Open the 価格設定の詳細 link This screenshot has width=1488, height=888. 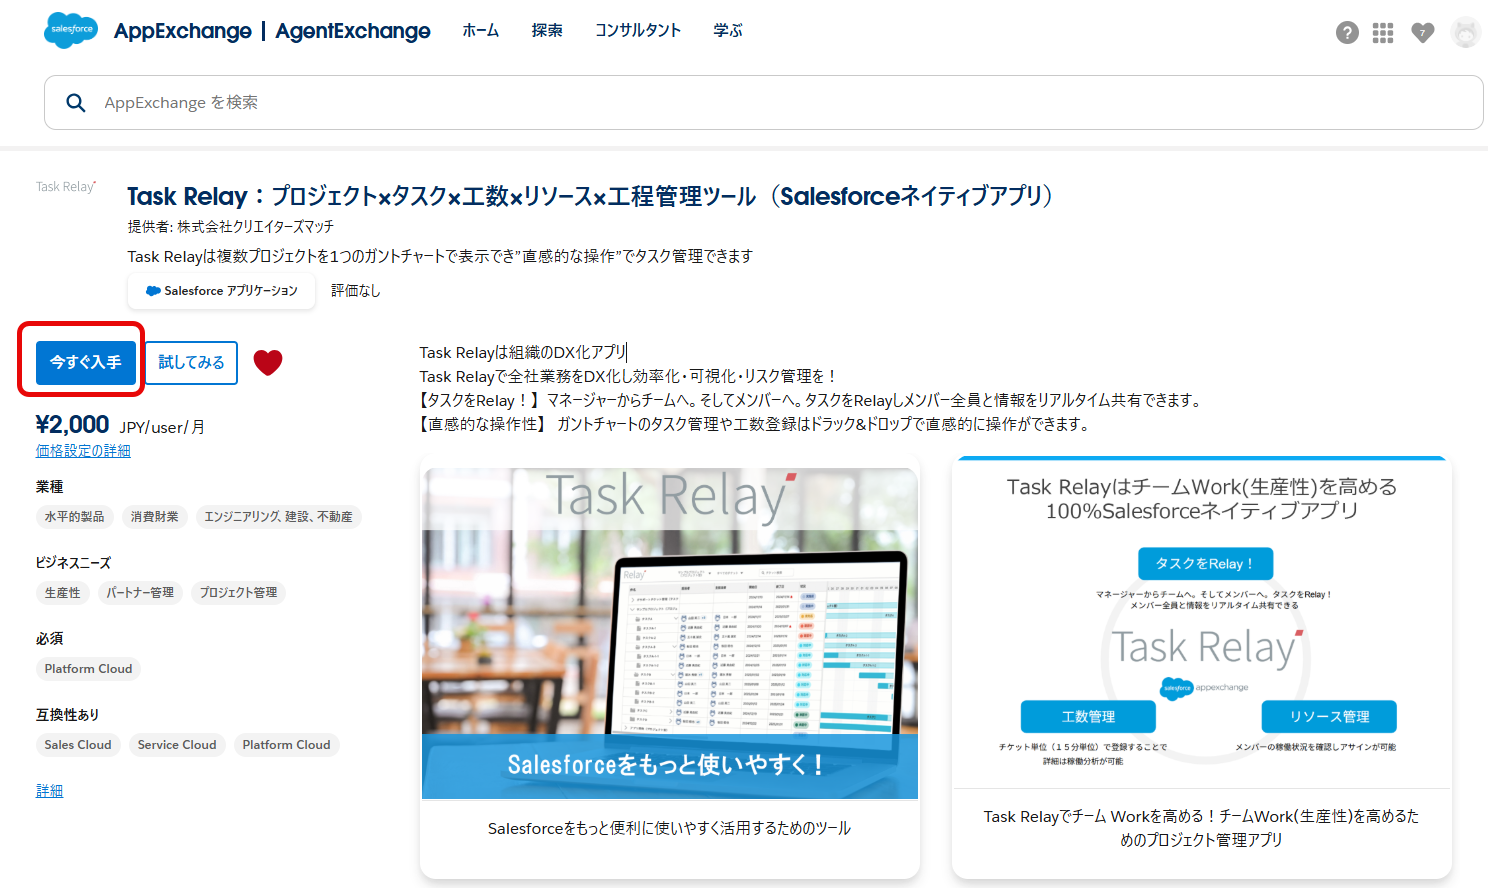coord(83,451)
